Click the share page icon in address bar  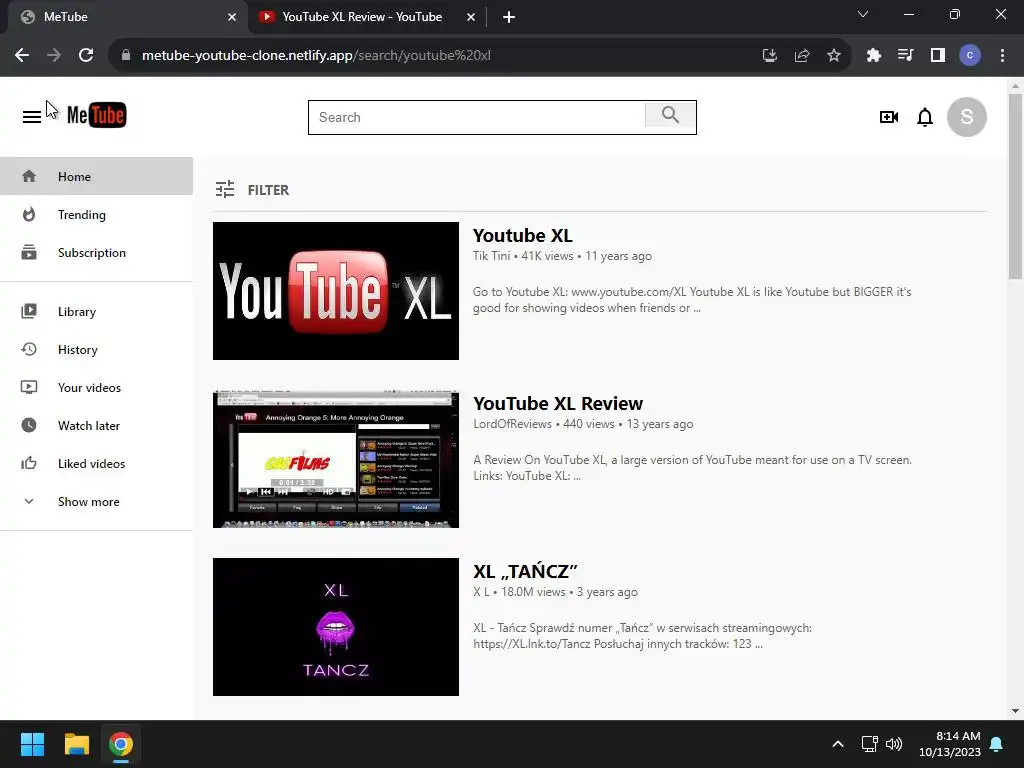tap(802, 56)
